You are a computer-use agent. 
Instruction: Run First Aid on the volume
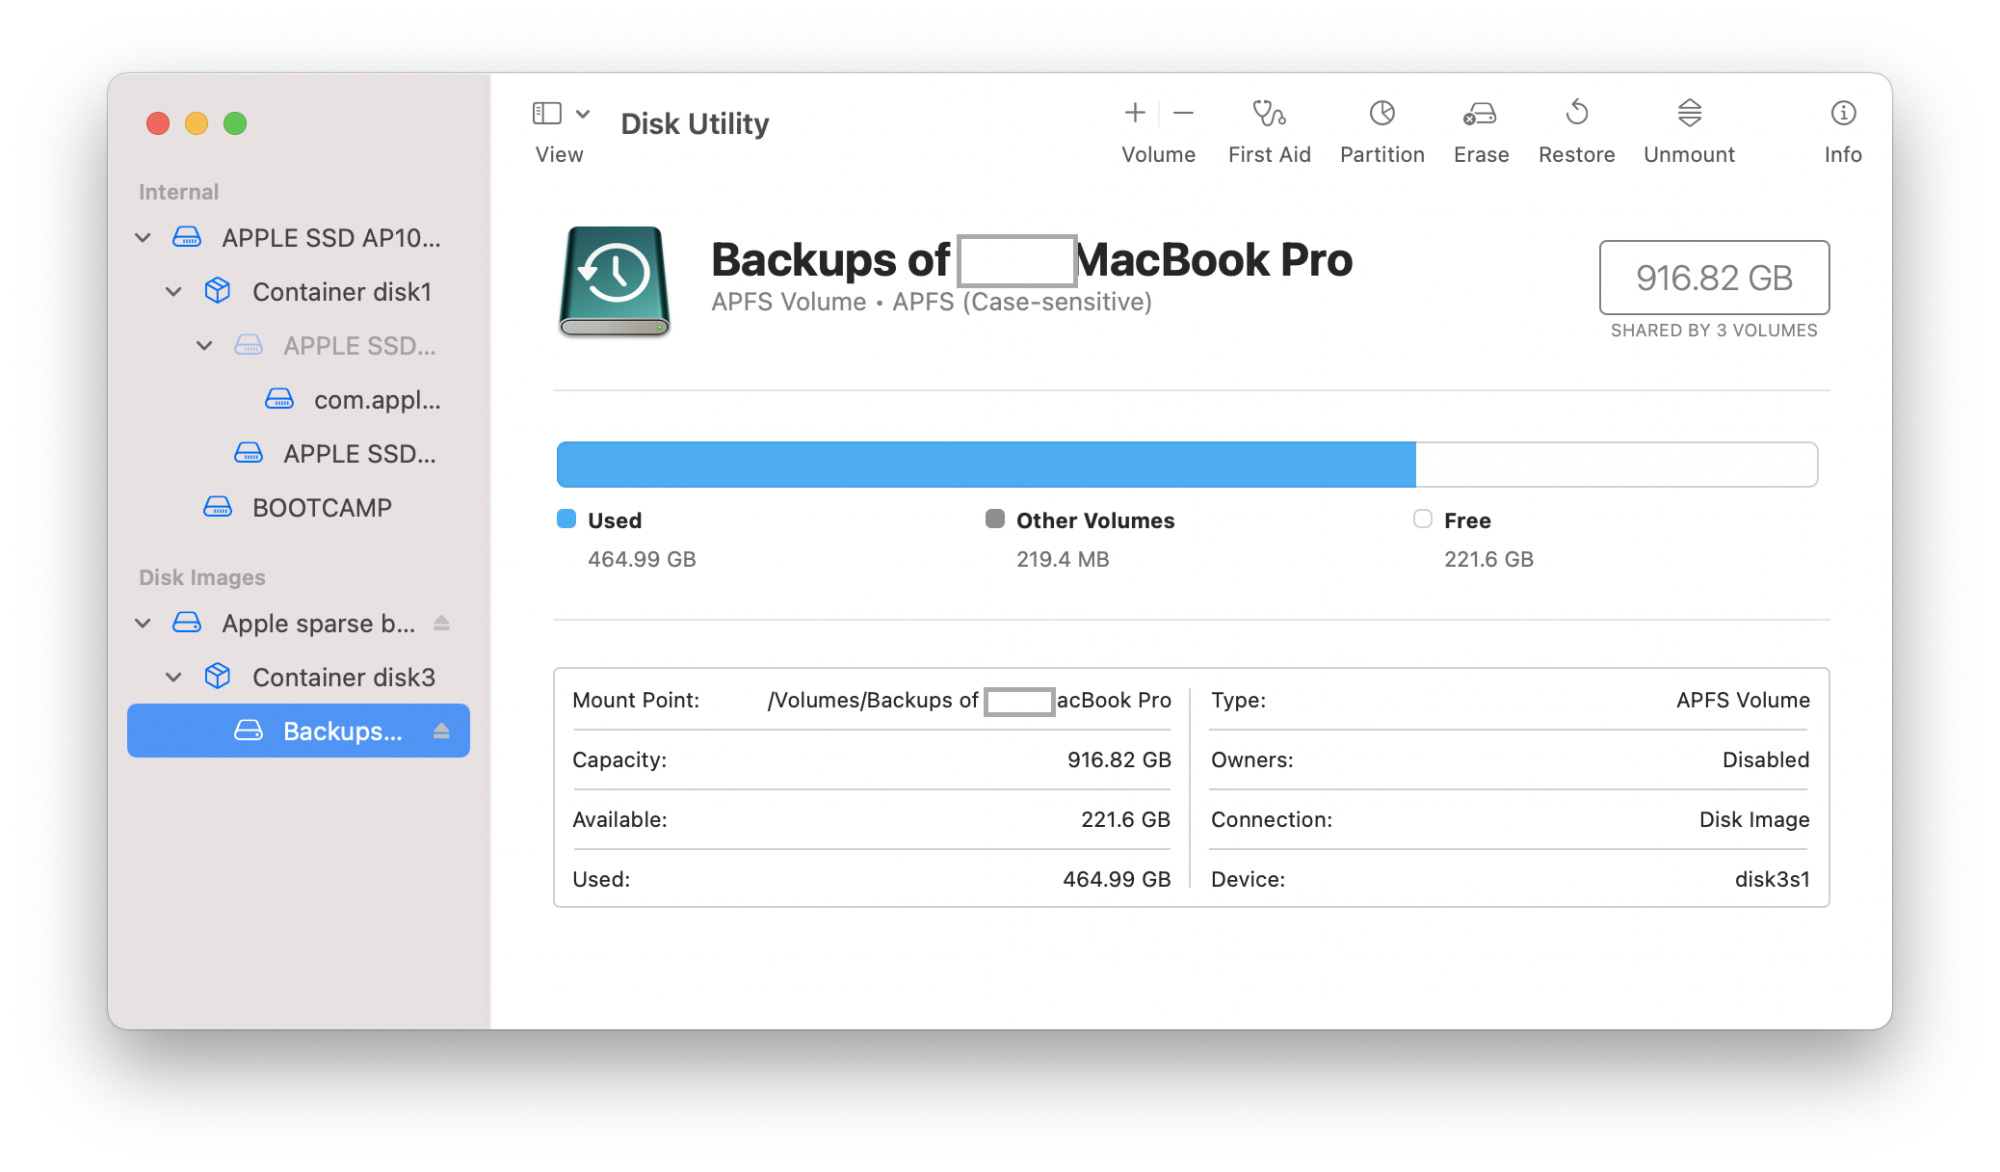tap(1268, 115)
